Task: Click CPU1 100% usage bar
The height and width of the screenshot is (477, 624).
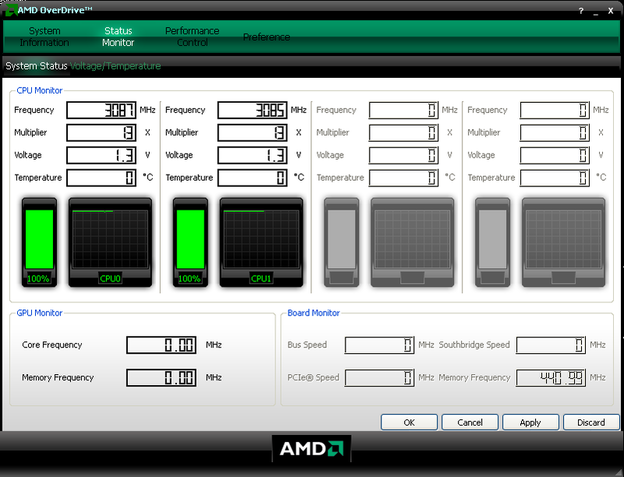Action: point(190,242)
